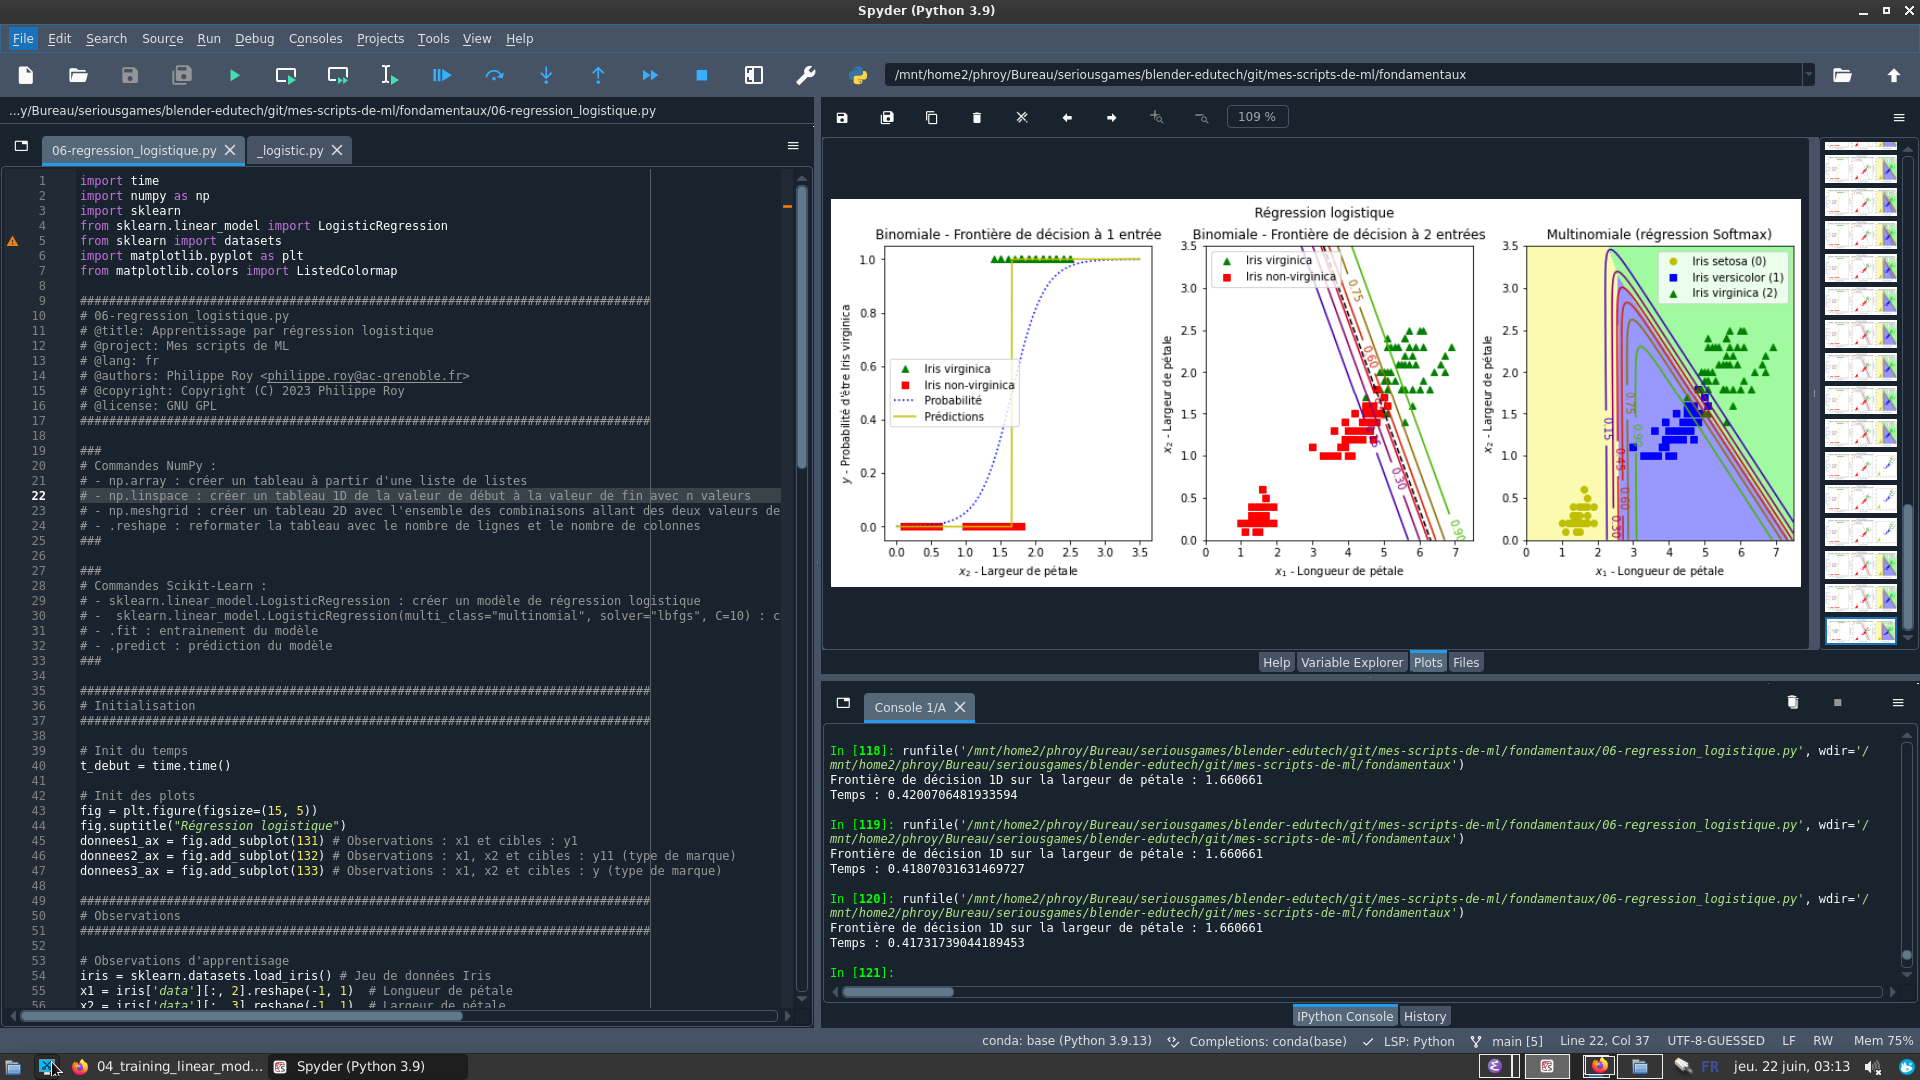Open the editor pane options menu
The height and width of the screenshot is (1080, 1920).
(793, 146)
